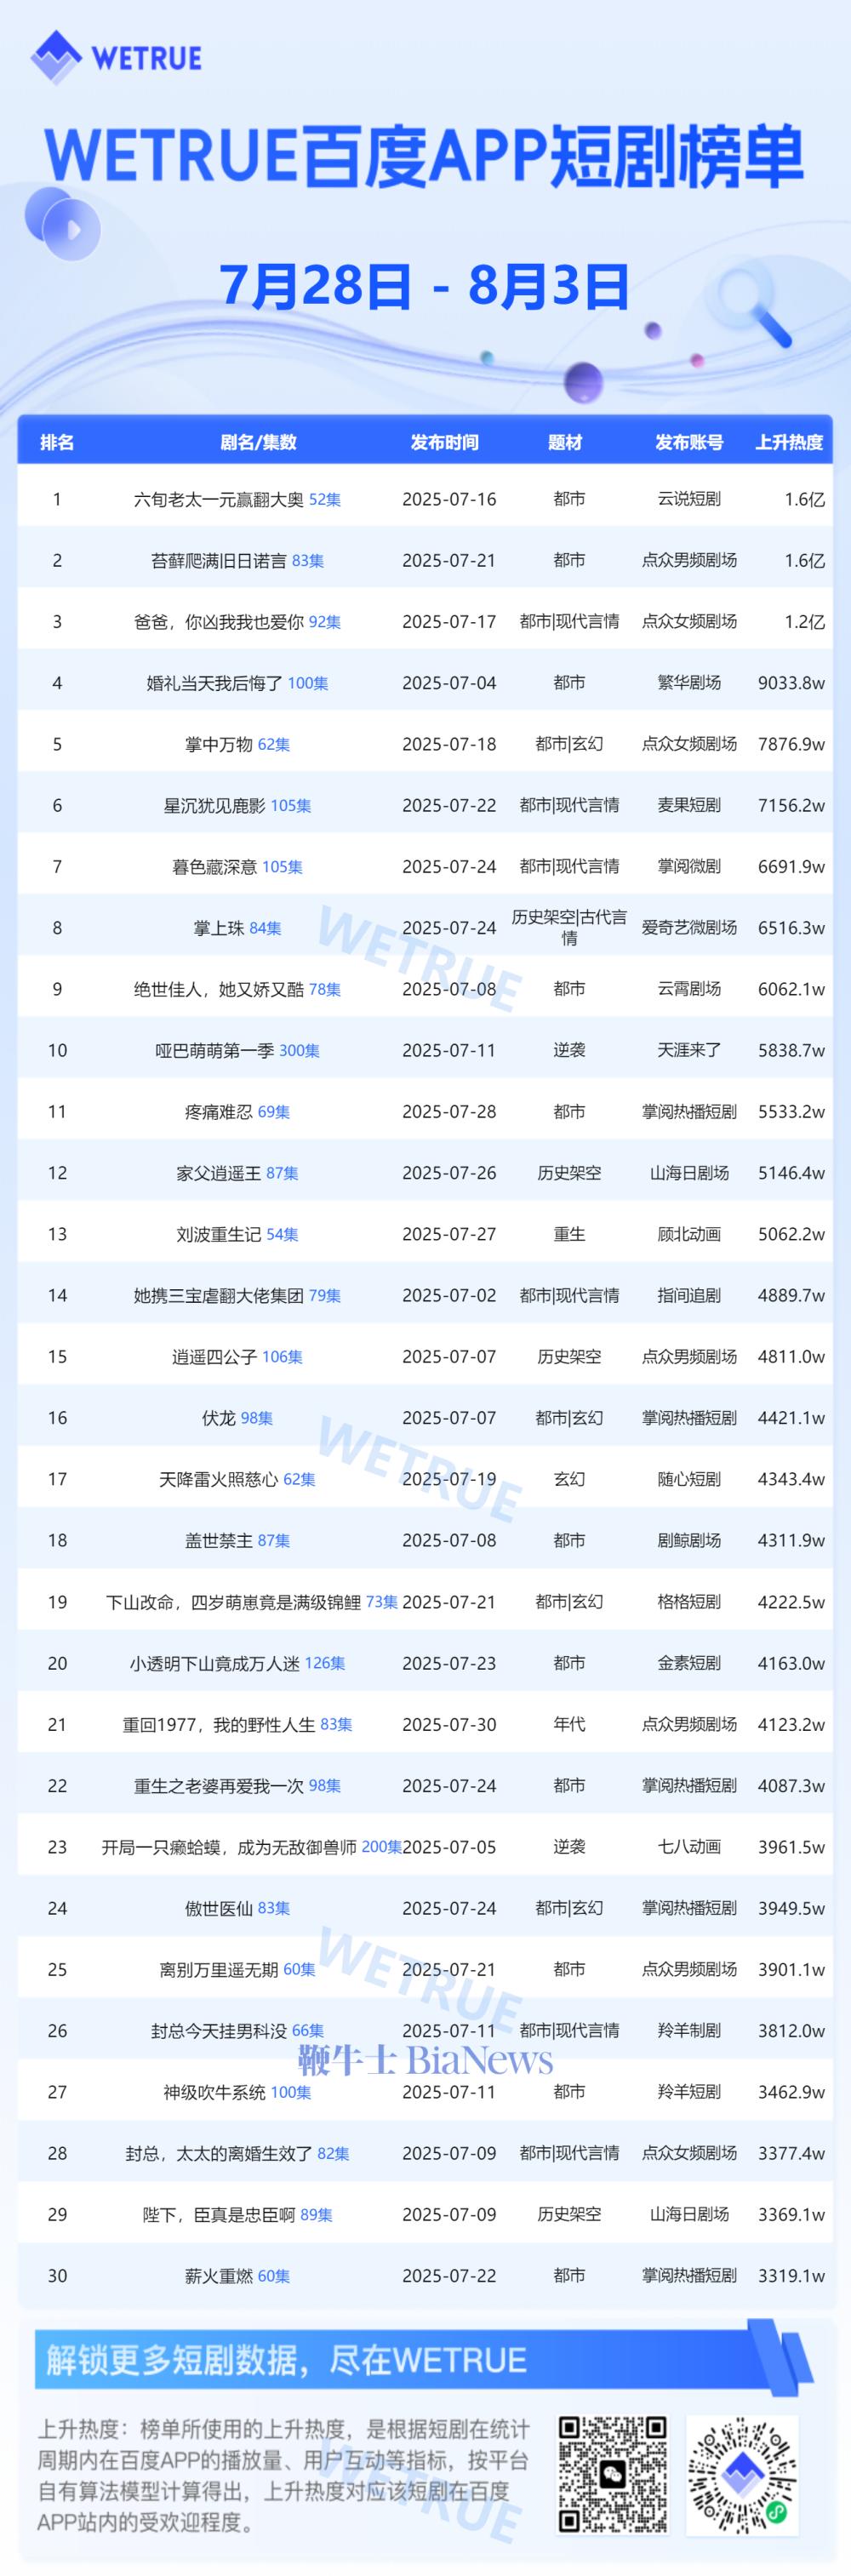
Task: Click the 发布账号 column header
Action: 689,442
